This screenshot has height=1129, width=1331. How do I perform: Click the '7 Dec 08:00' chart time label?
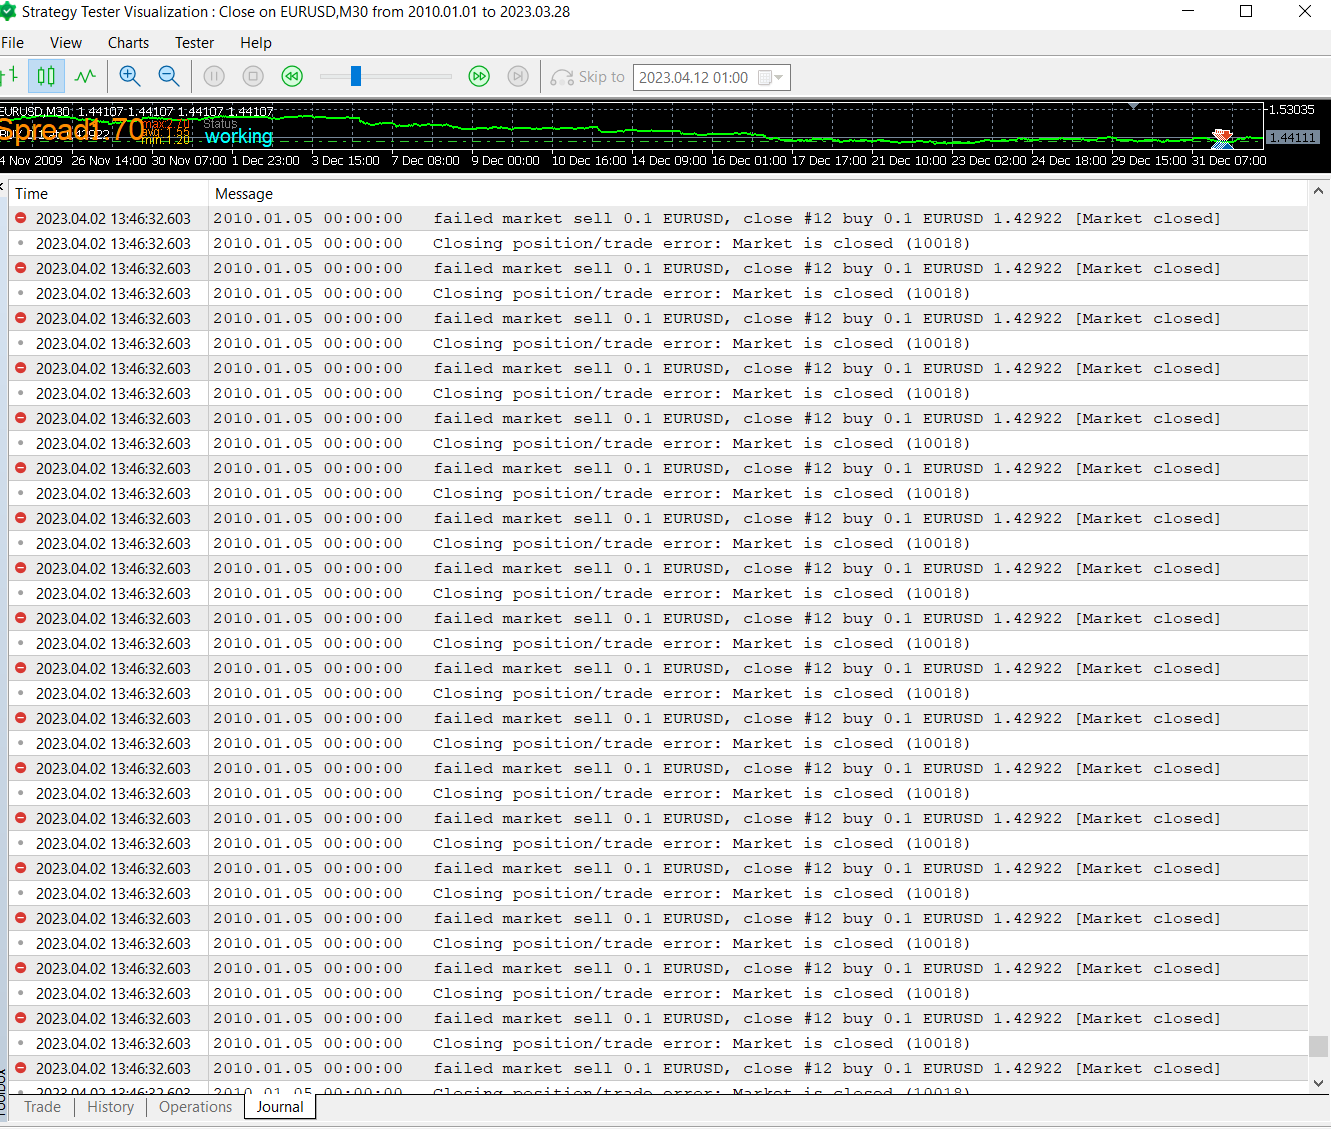click(x=425, y=161)
